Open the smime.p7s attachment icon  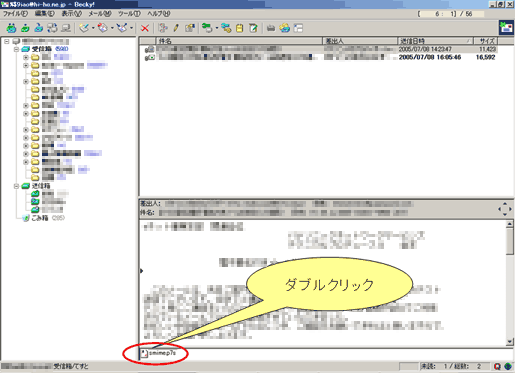[x=144, y=353]
